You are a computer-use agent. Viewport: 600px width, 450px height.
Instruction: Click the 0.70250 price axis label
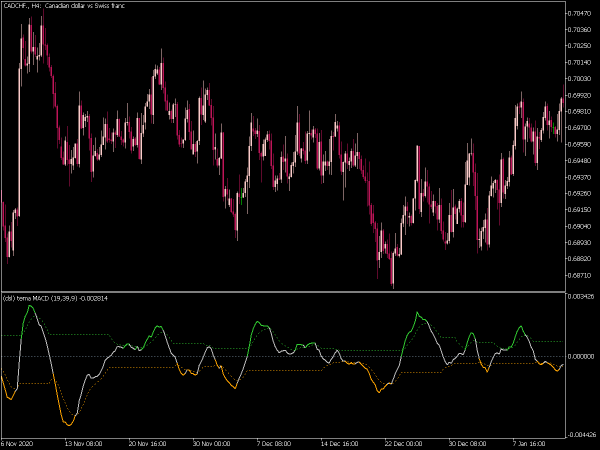tap(579, 46)
